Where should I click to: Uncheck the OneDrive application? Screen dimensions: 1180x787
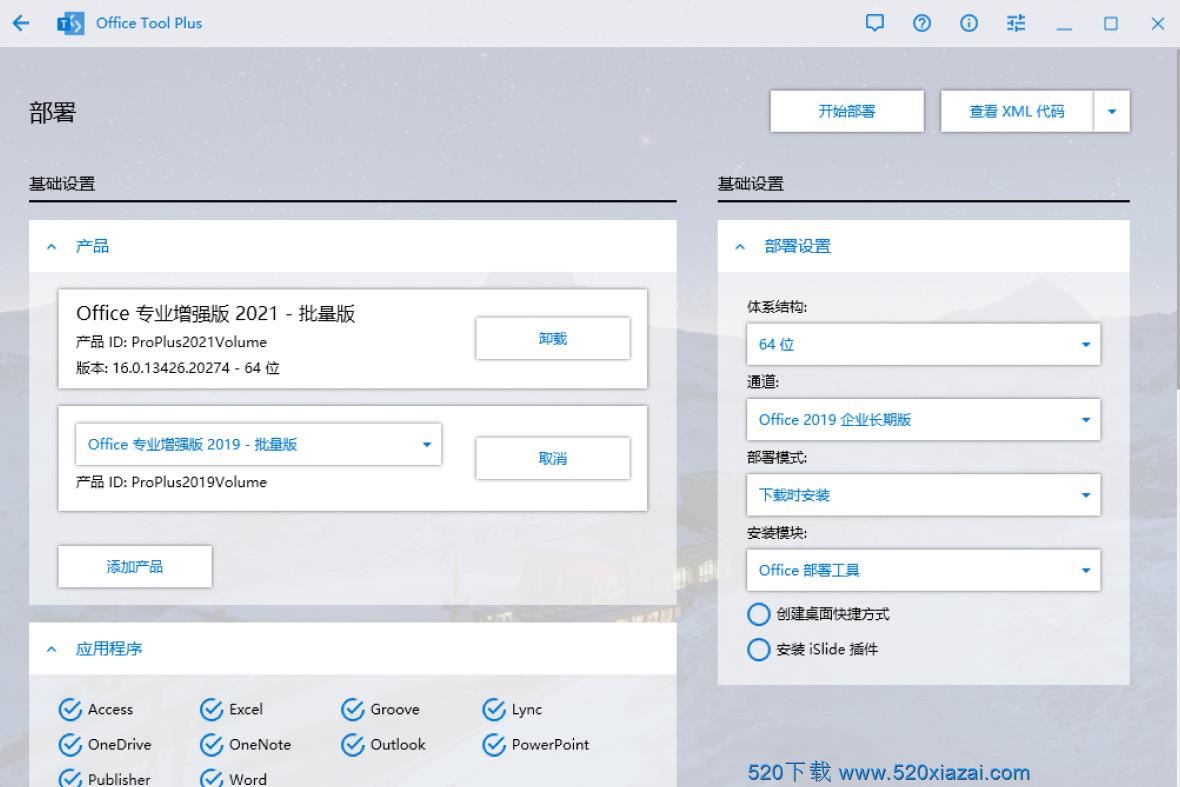pyautogui.click(x=70, y=744)
